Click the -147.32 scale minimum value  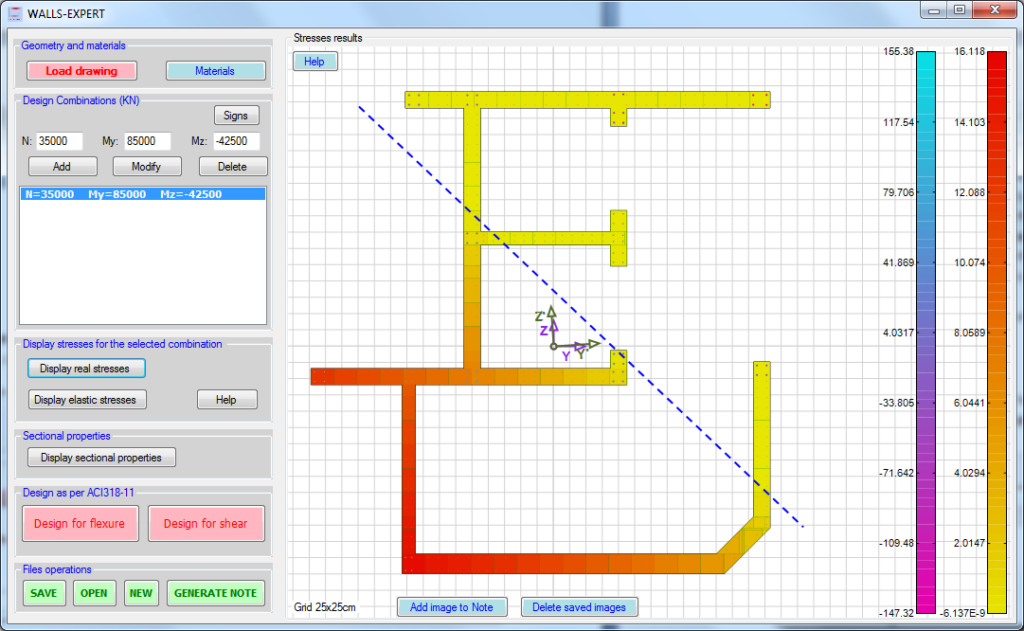[896, 613]
